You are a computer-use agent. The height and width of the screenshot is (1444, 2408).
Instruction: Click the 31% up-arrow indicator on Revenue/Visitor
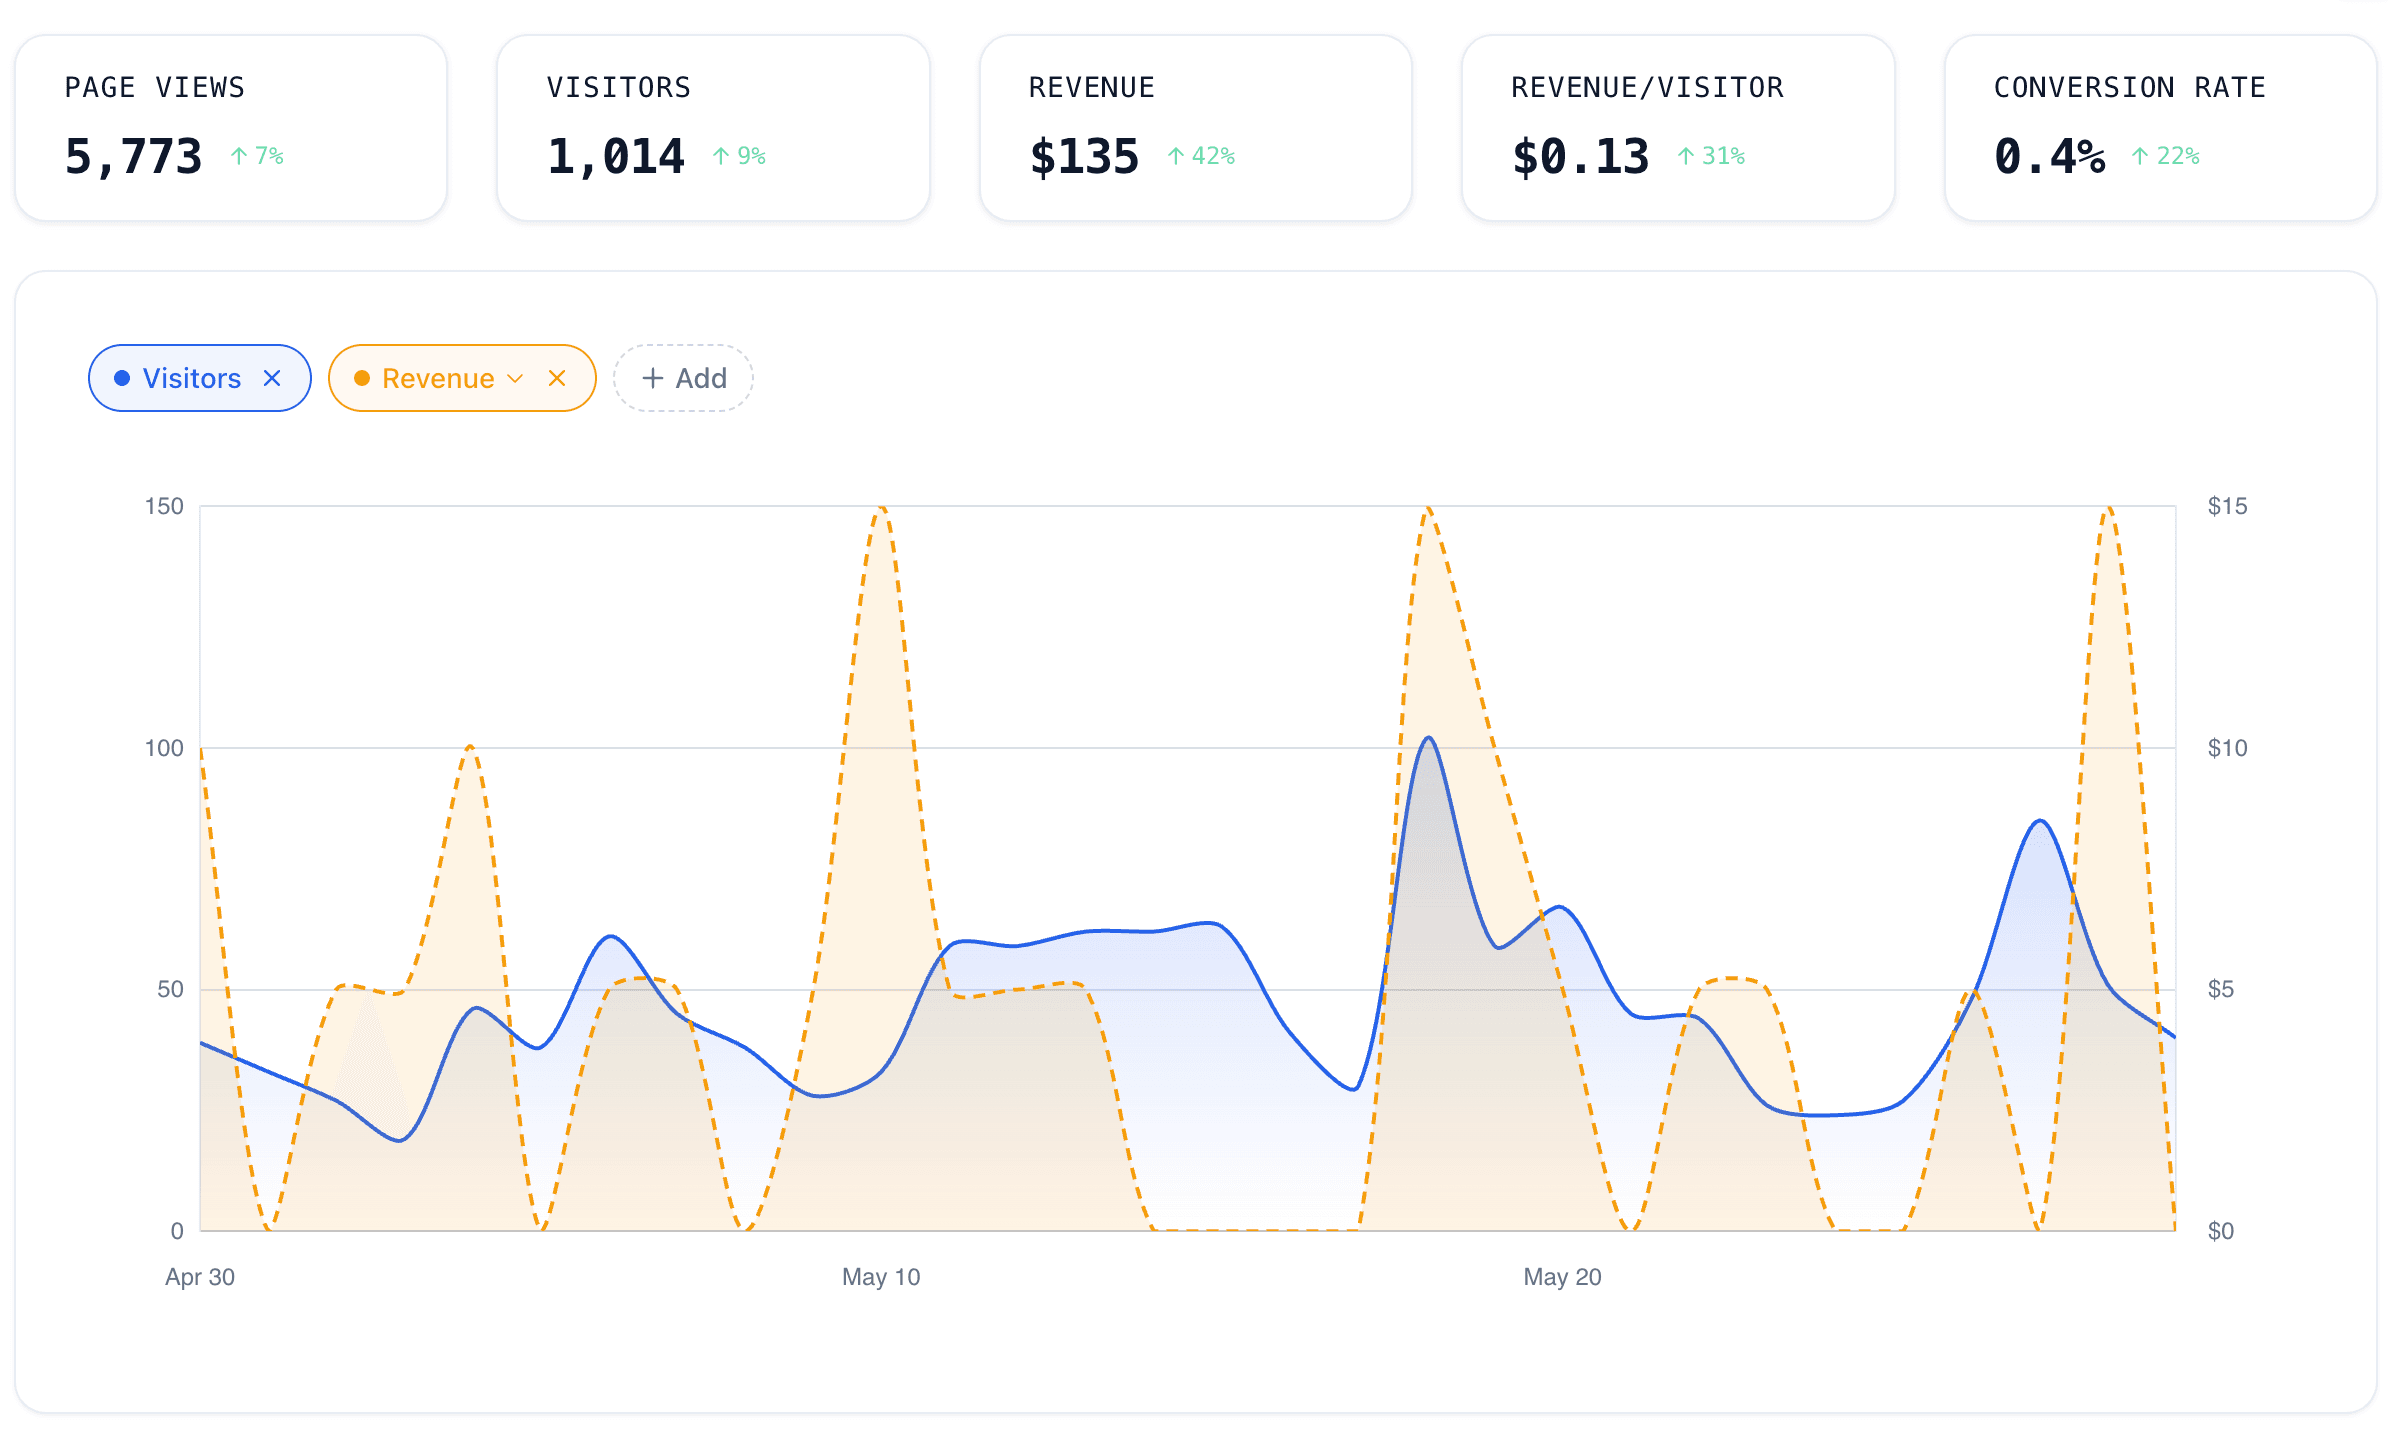(1711, 156)
